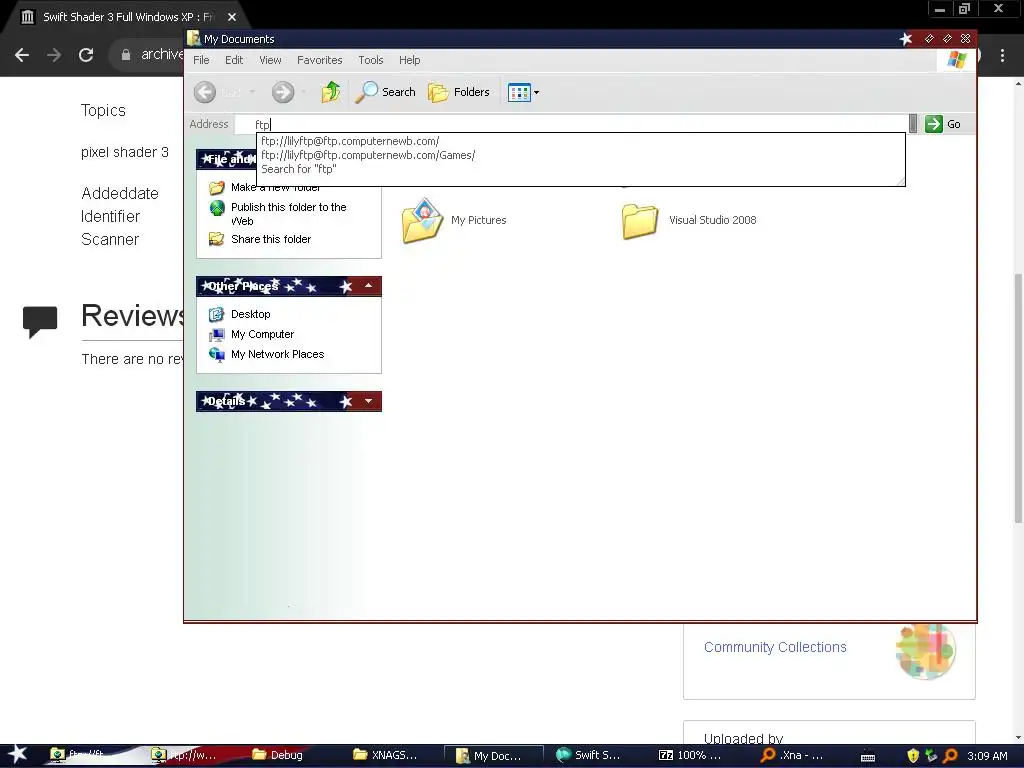Screen dimensions: 1024x768
Task: Click the My Documents title bar icon
Action: (193, 39)
